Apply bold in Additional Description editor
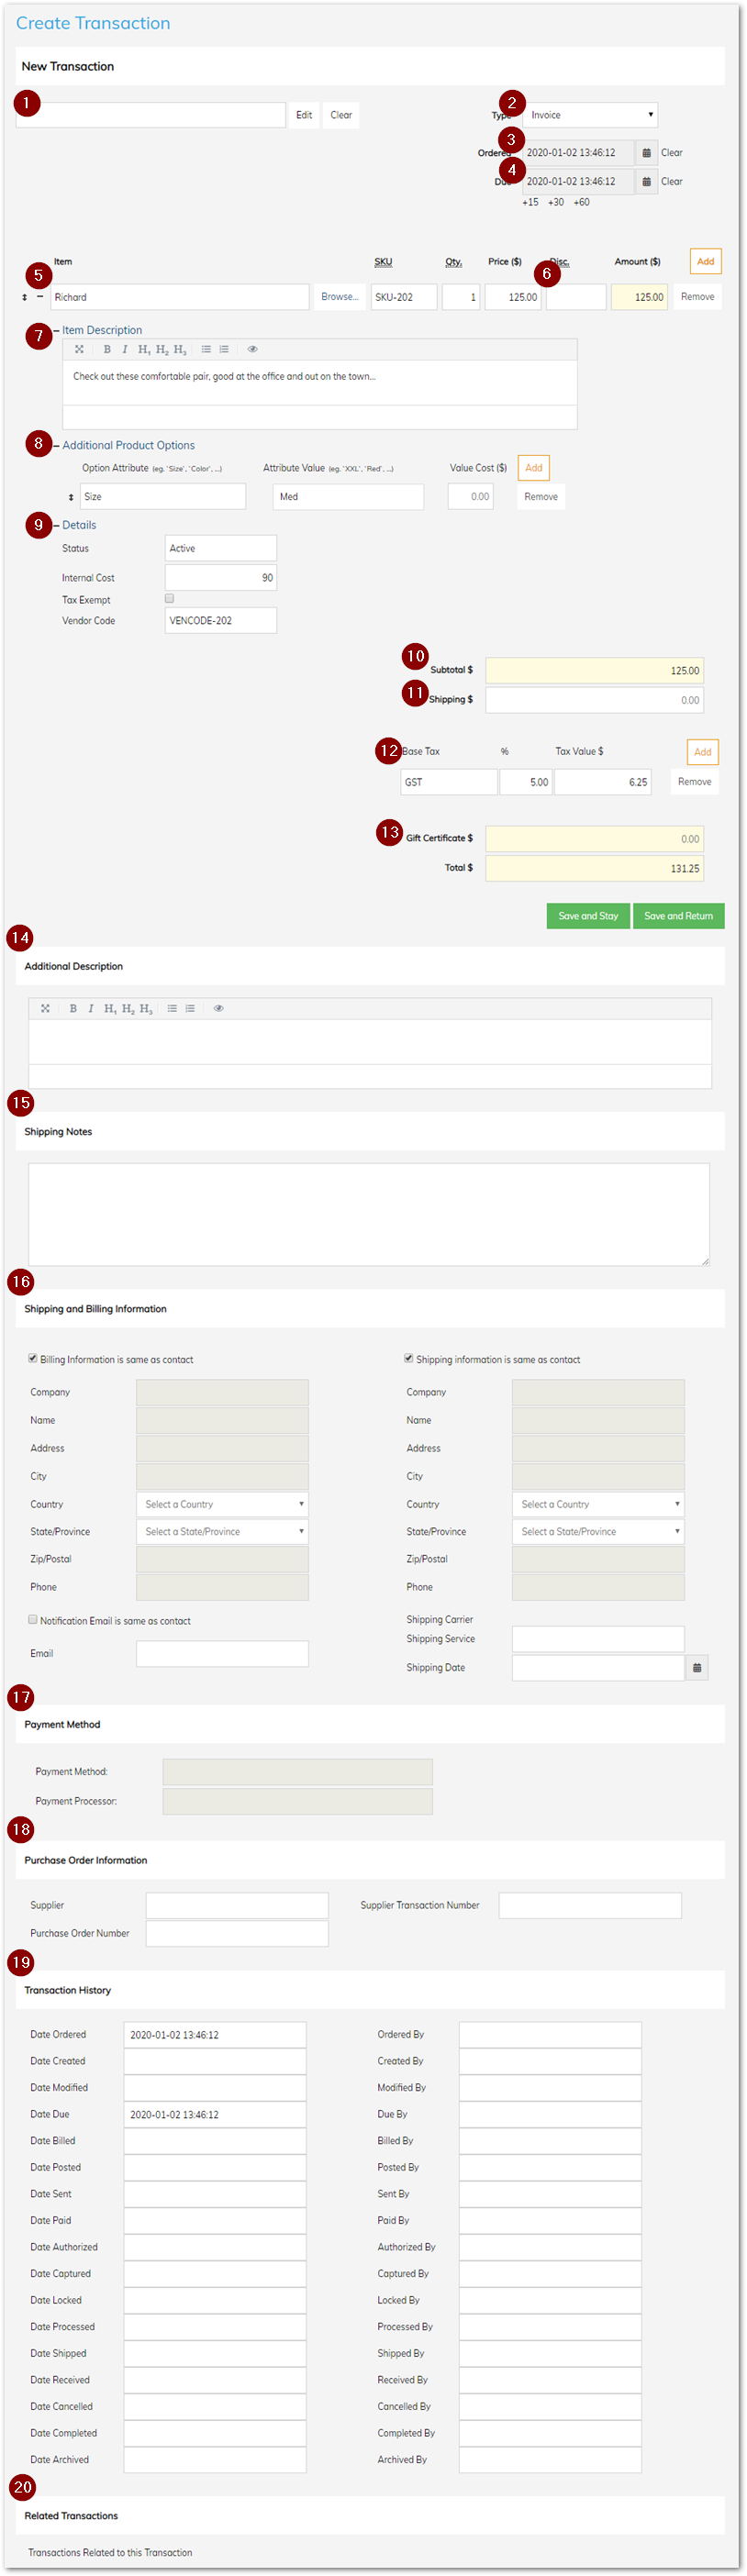 point(73,1008)
